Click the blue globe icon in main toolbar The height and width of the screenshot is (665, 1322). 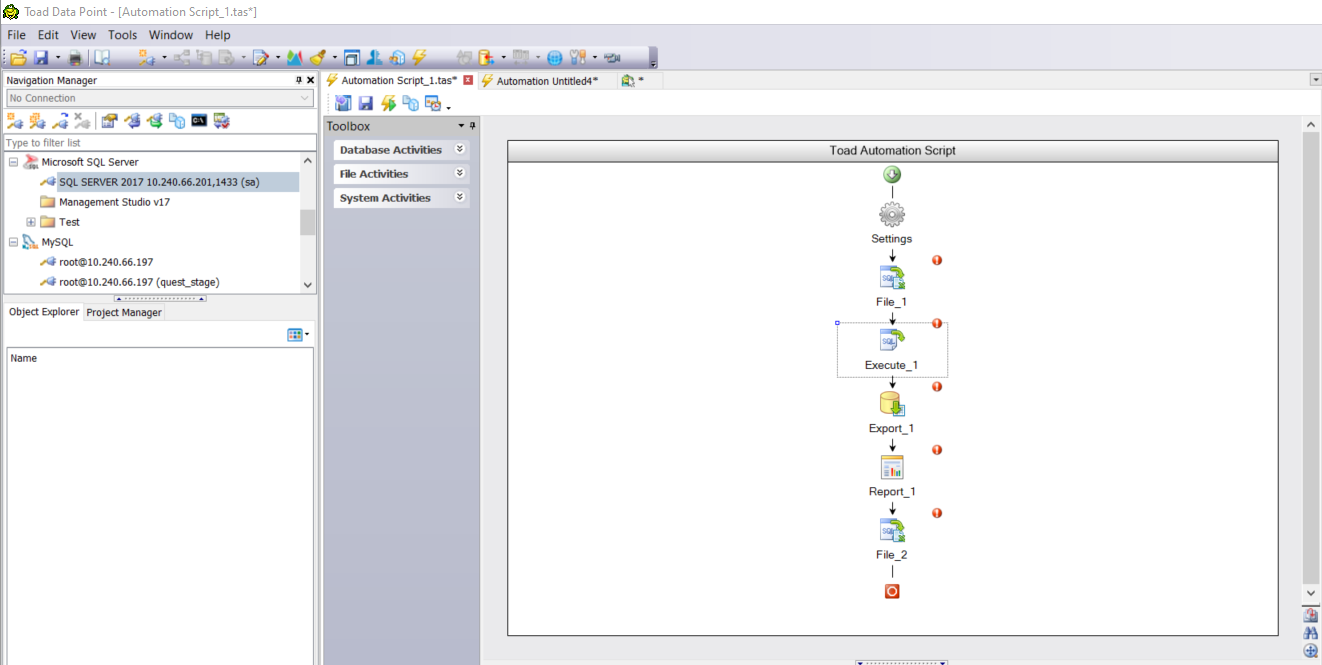point(555,57)
